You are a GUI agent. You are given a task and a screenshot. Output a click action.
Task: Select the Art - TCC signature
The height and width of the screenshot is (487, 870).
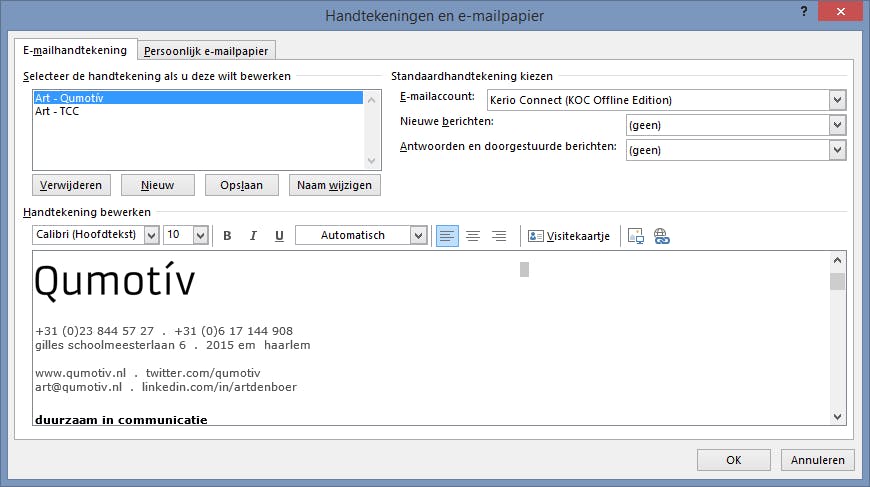click(x=198, y=111)
